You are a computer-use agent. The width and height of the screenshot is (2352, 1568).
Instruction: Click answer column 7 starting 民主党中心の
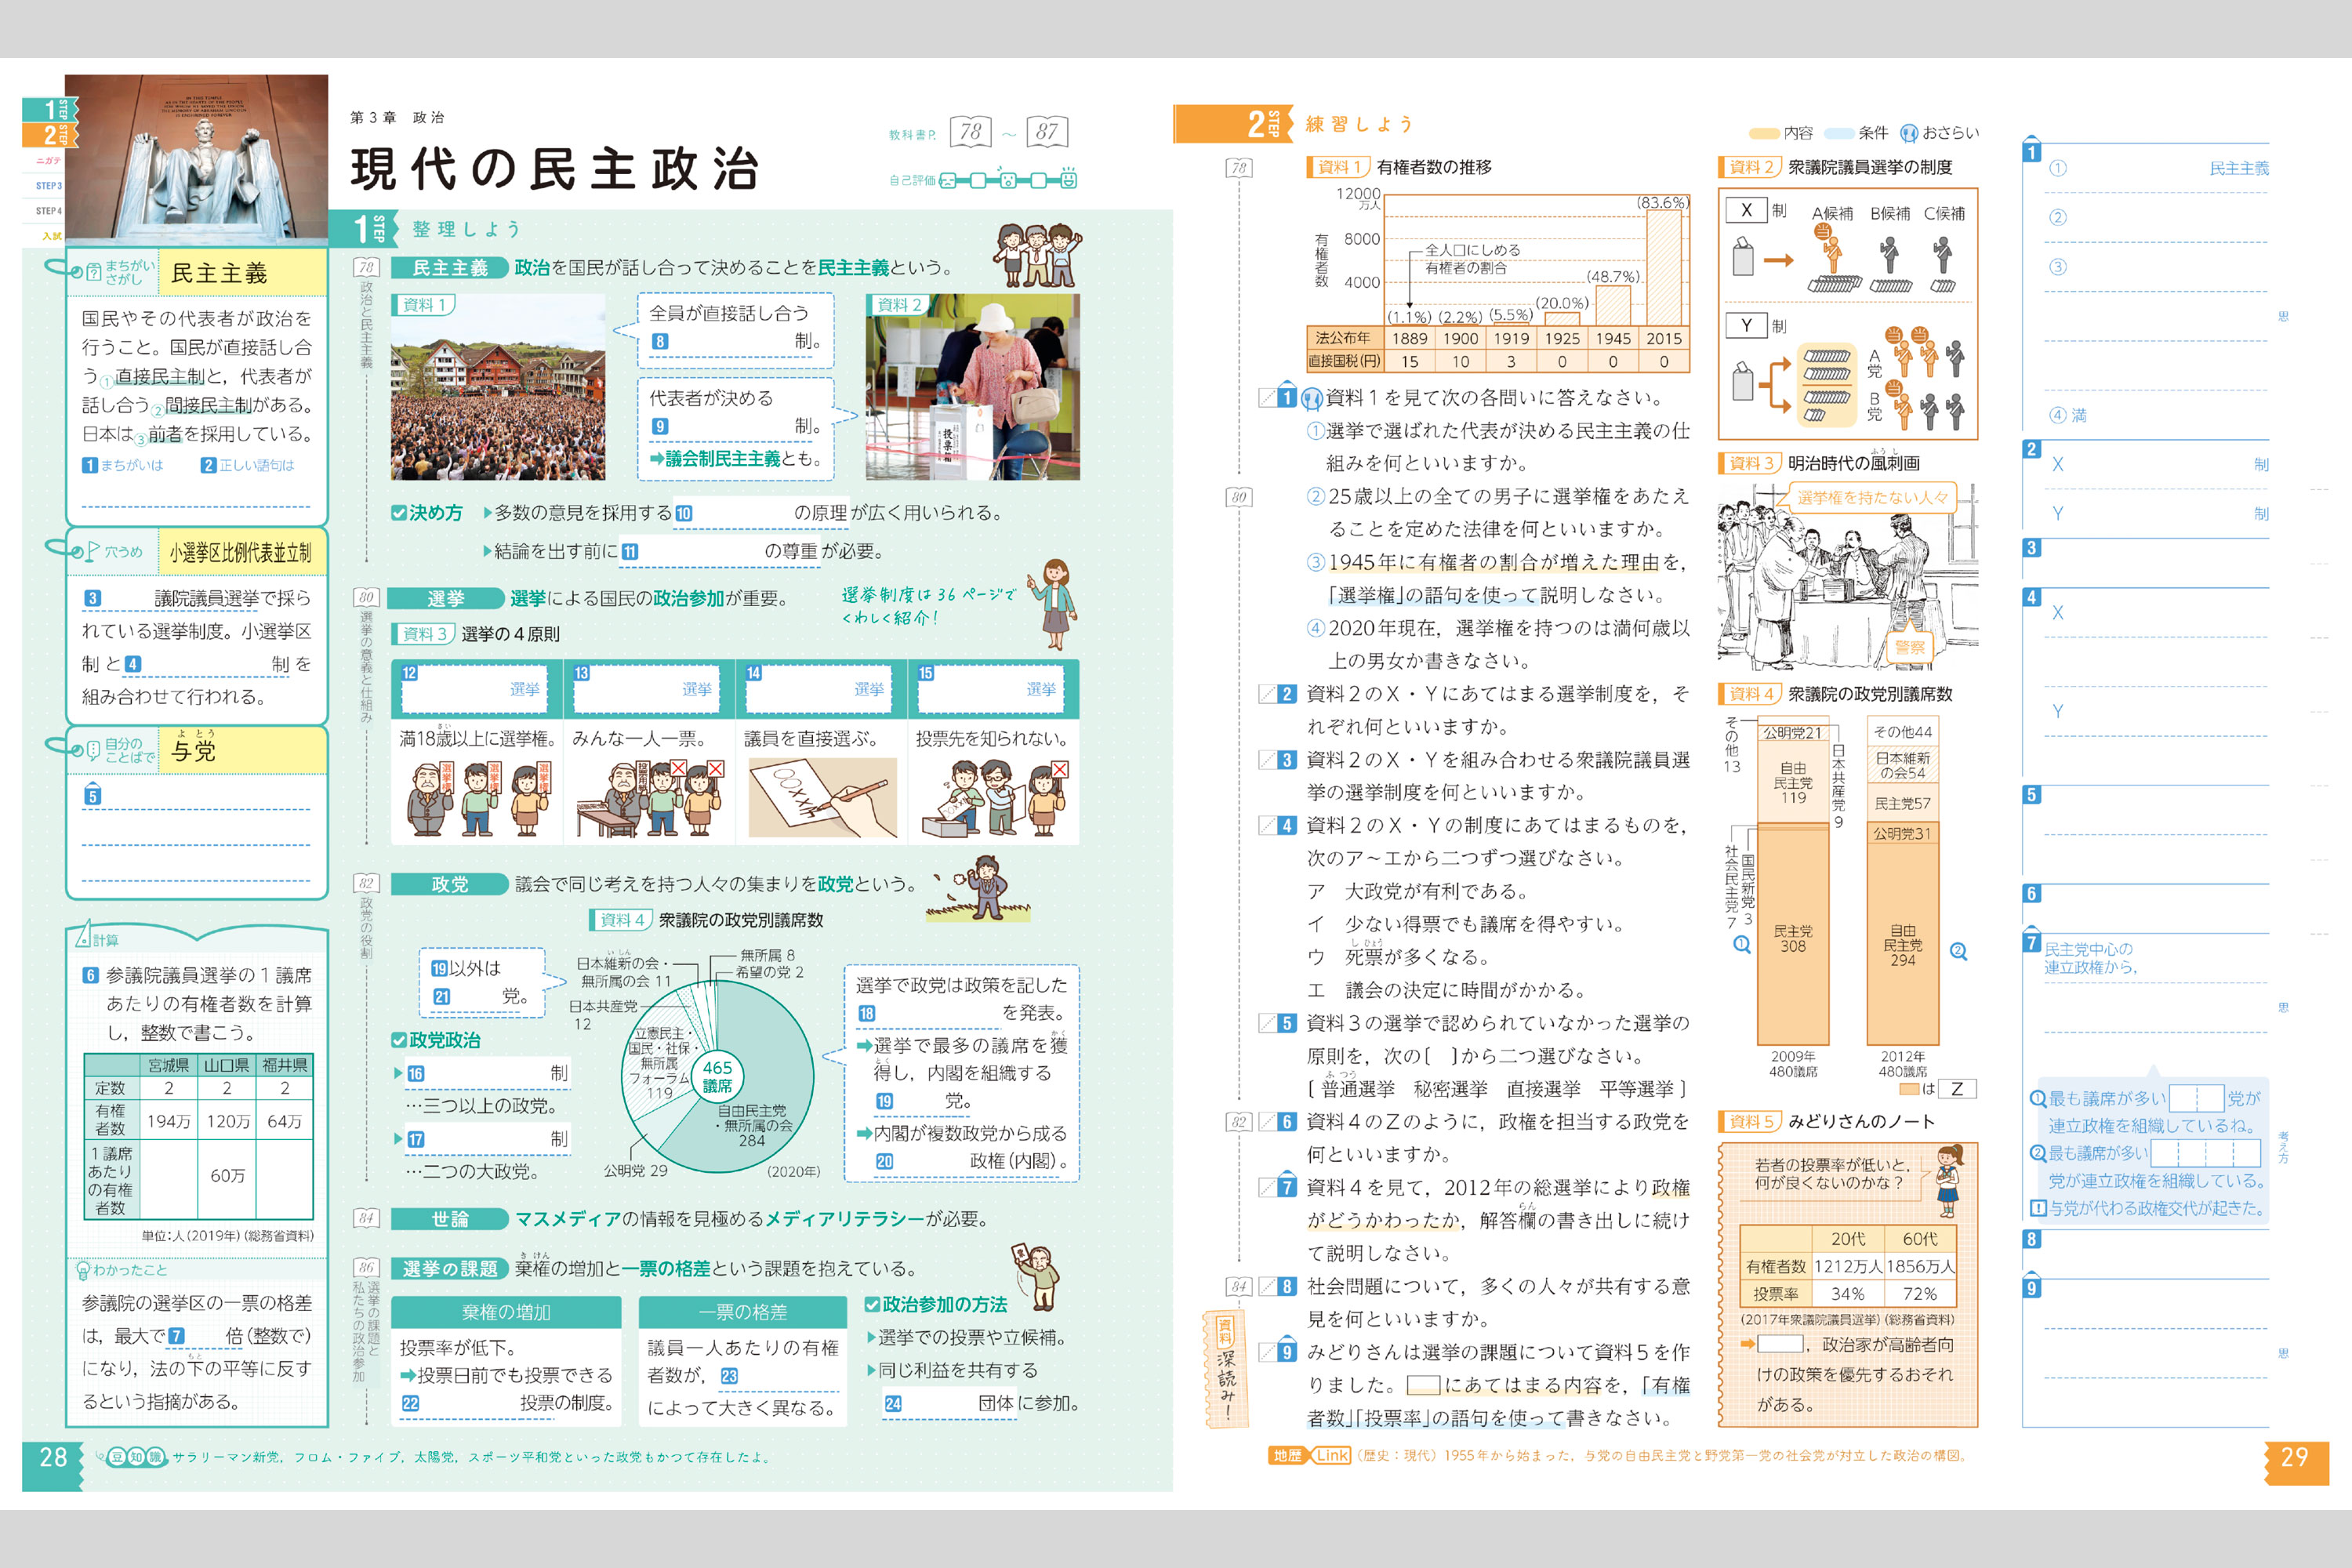2146,1005
